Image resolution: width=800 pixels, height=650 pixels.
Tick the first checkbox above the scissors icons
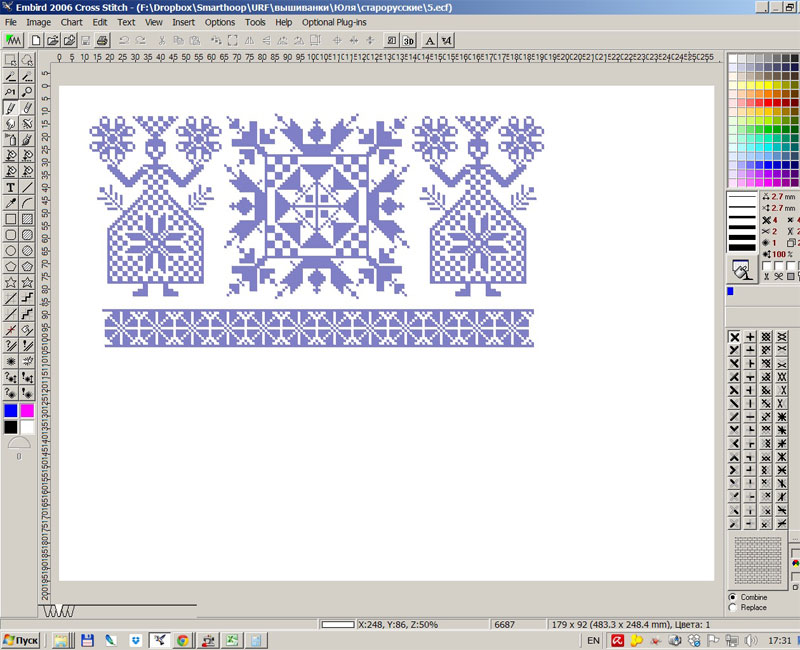pos(766,266)
